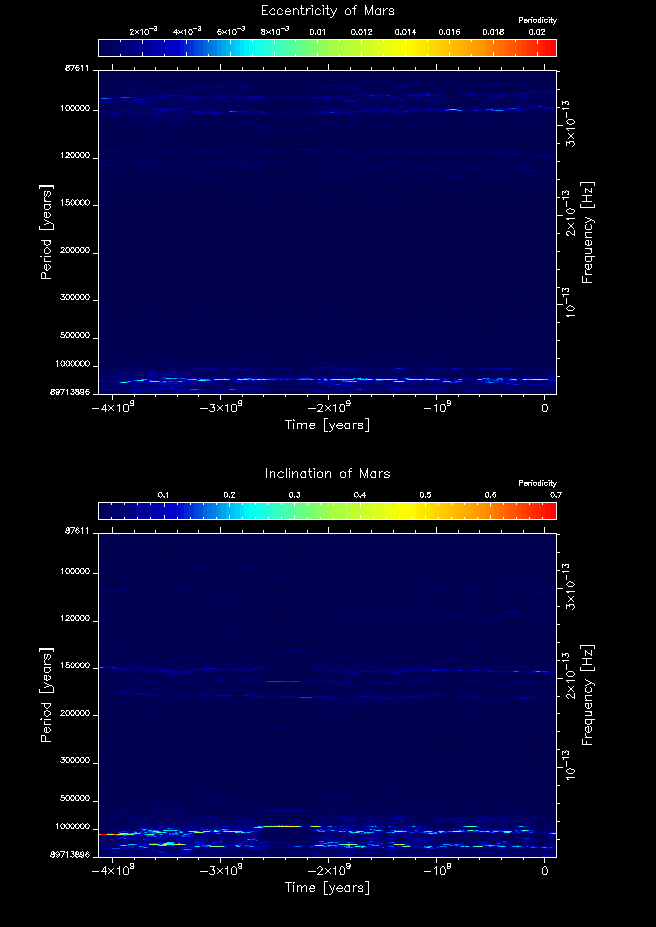The height and width of the screenshot is (927, 656).
Task: Select the 0.02 tick on the eccentricity colorbar
Action: (537, 32)
